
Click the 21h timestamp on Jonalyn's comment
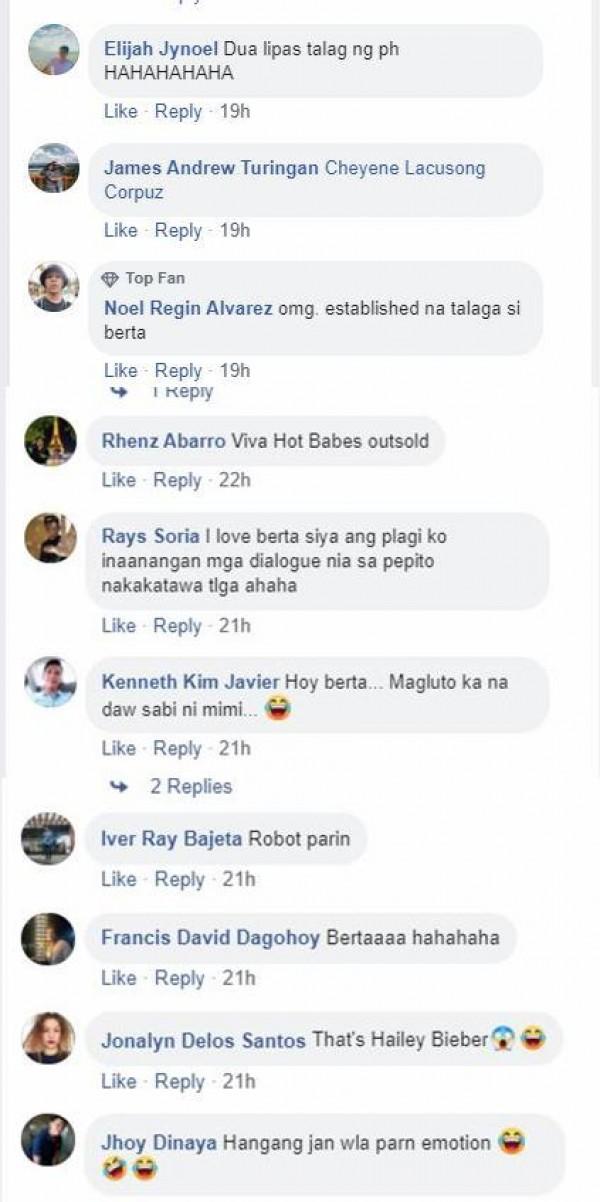click(236, 1081)
